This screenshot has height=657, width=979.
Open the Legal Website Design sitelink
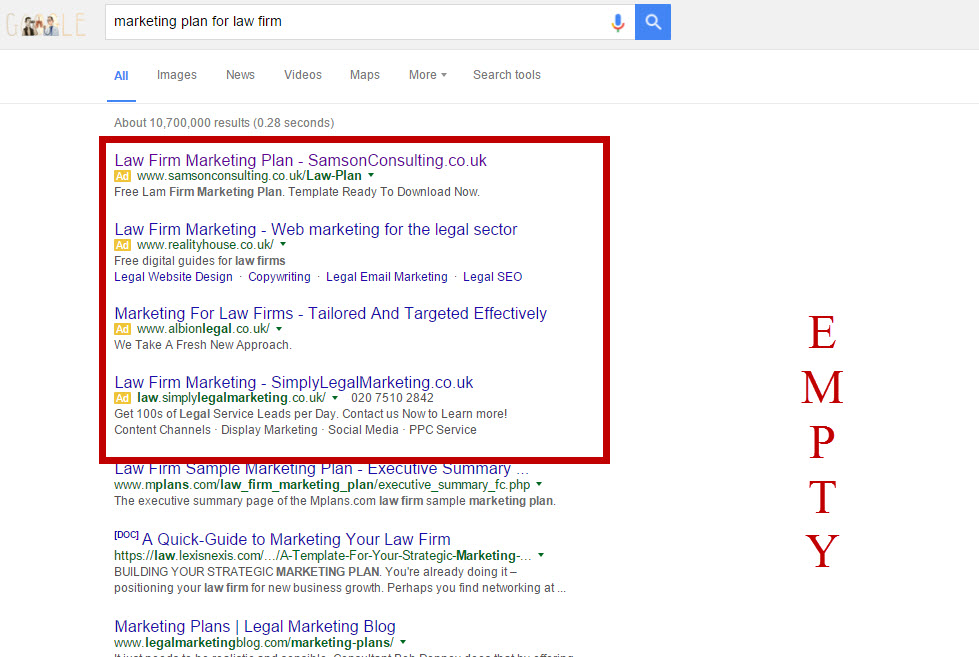tap(173, 277)
